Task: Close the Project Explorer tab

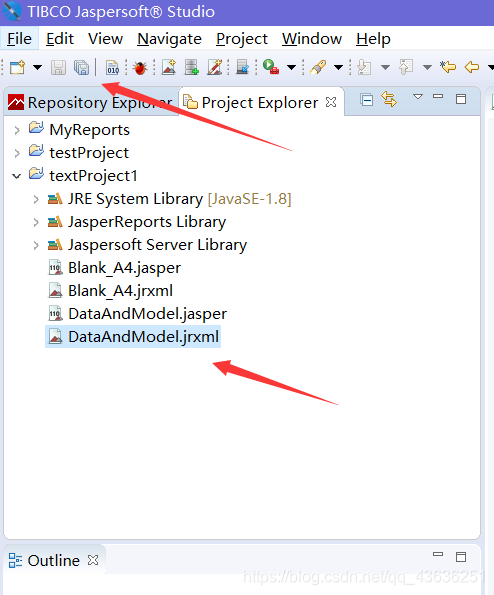Action: coord(331,102)
